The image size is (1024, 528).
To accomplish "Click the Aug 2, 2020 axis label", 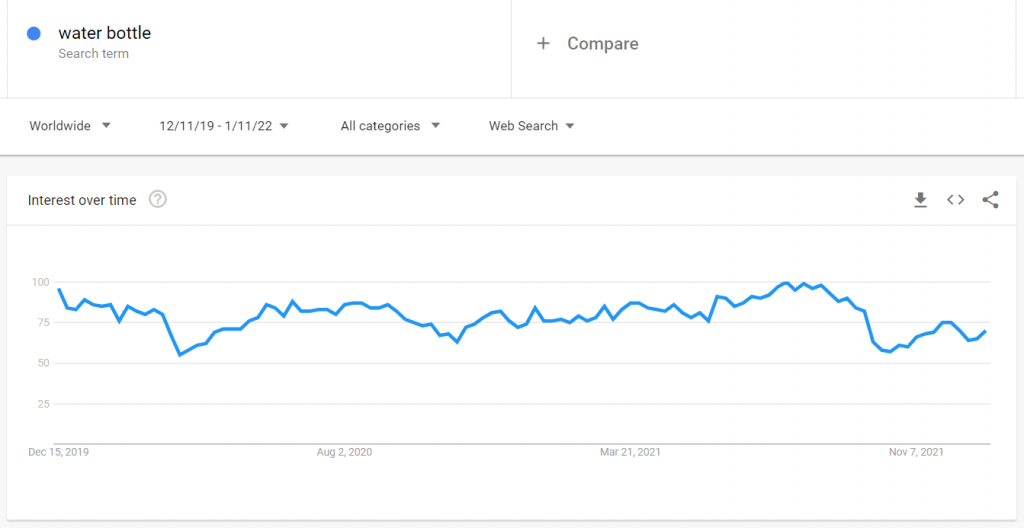I will click(344, 452).
